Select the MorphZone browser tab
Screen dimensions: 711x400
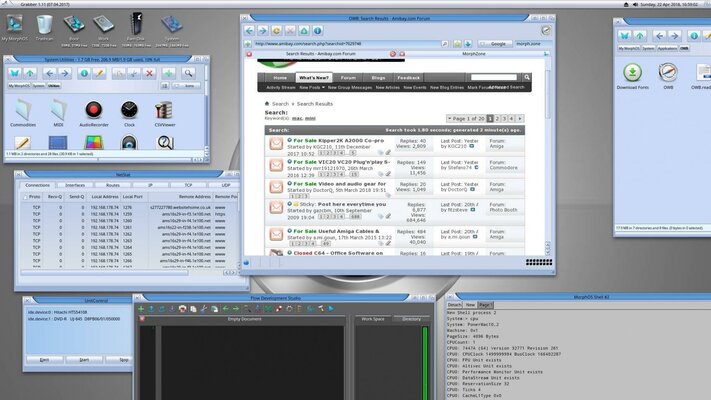[474, 54]
